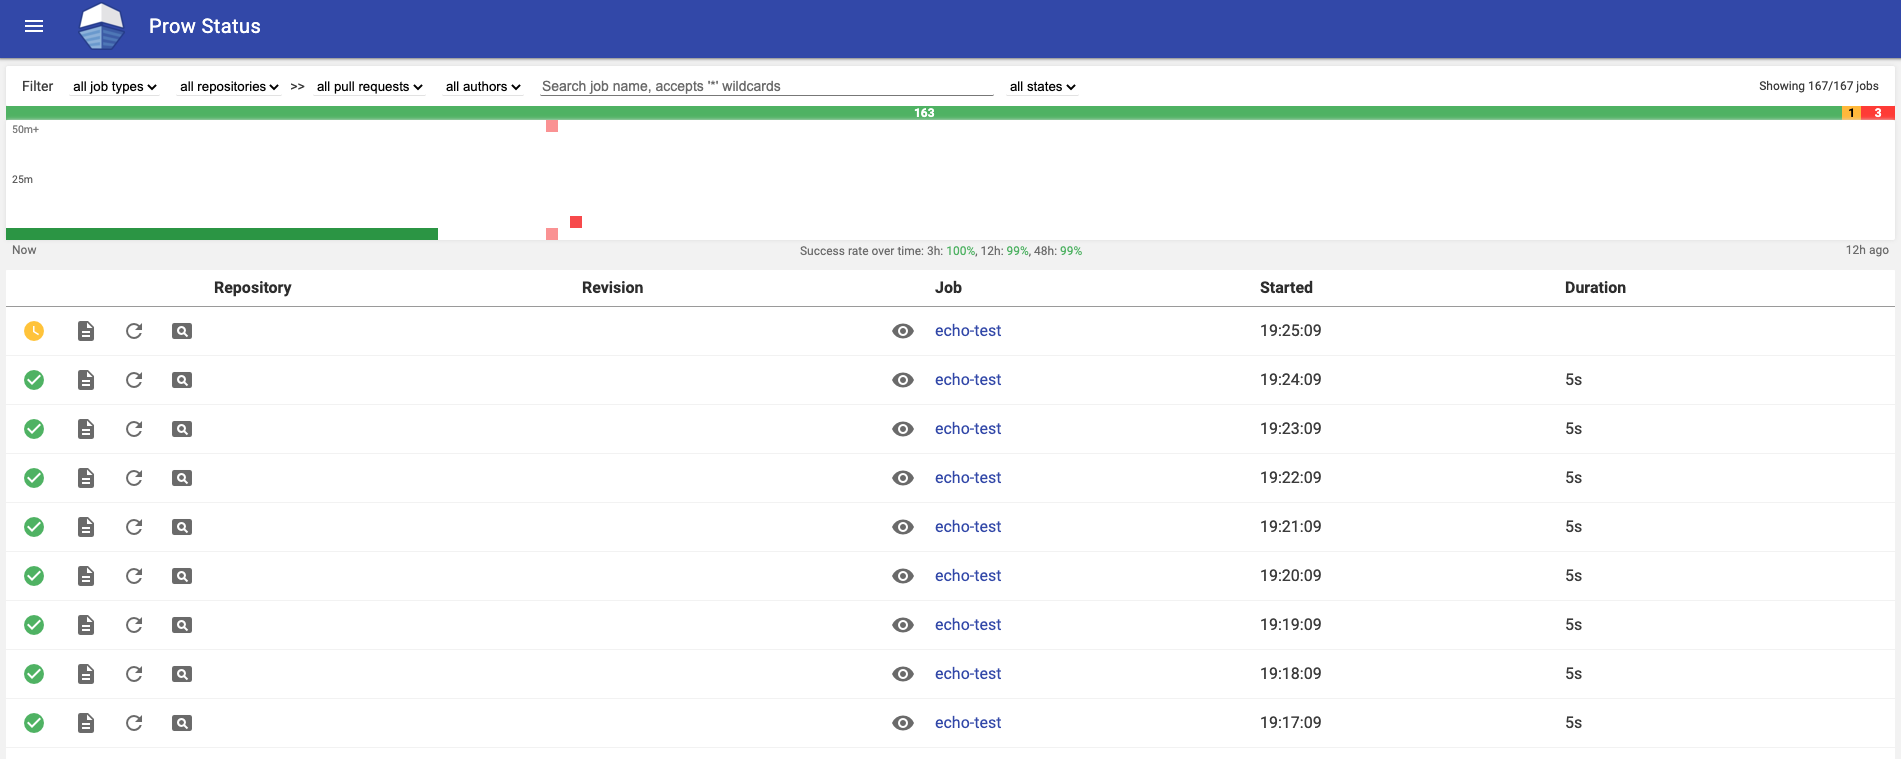Inspect prowjob YAML for the 19:23:09 job
This screenshot has height=759, width=1901.
(x=182, y=429)
